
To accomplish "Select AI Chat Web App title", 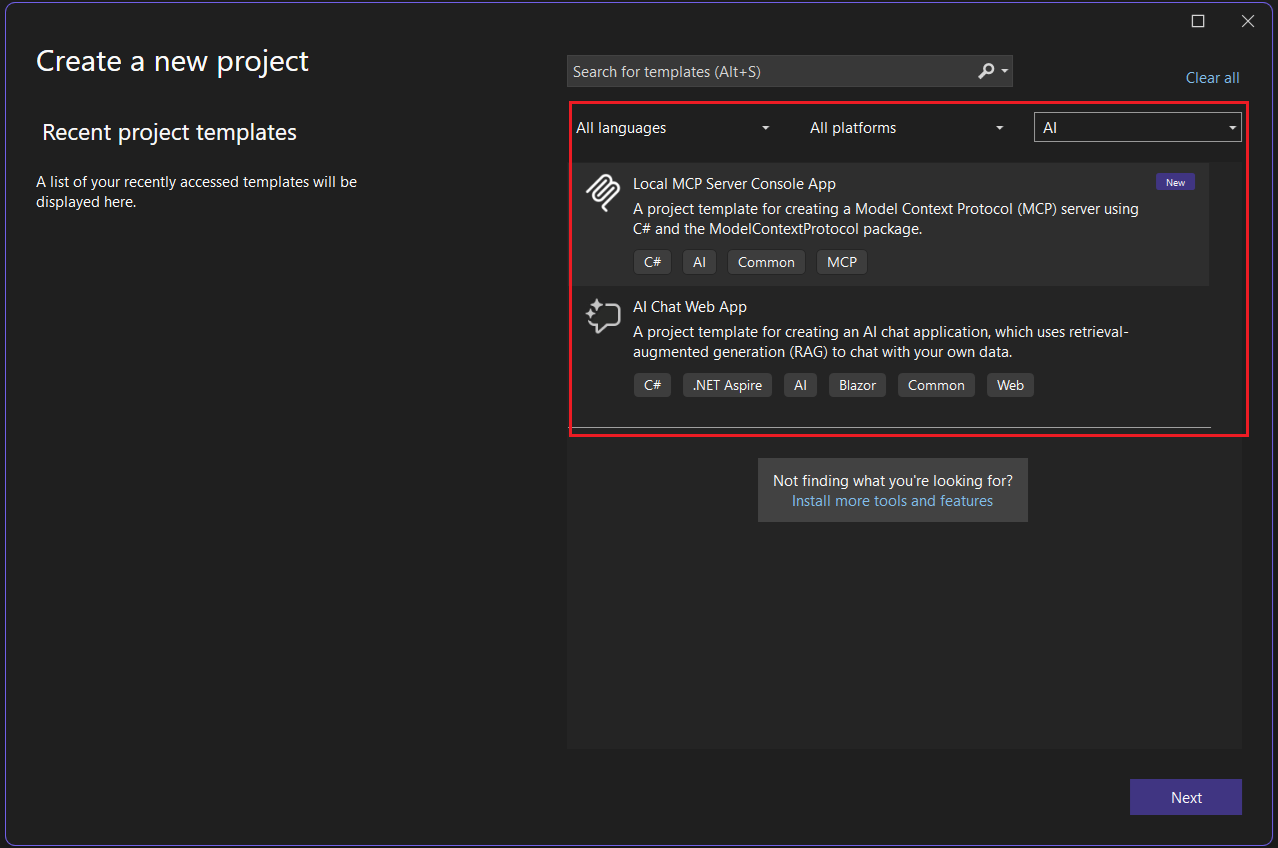I will tap(690, 307).
